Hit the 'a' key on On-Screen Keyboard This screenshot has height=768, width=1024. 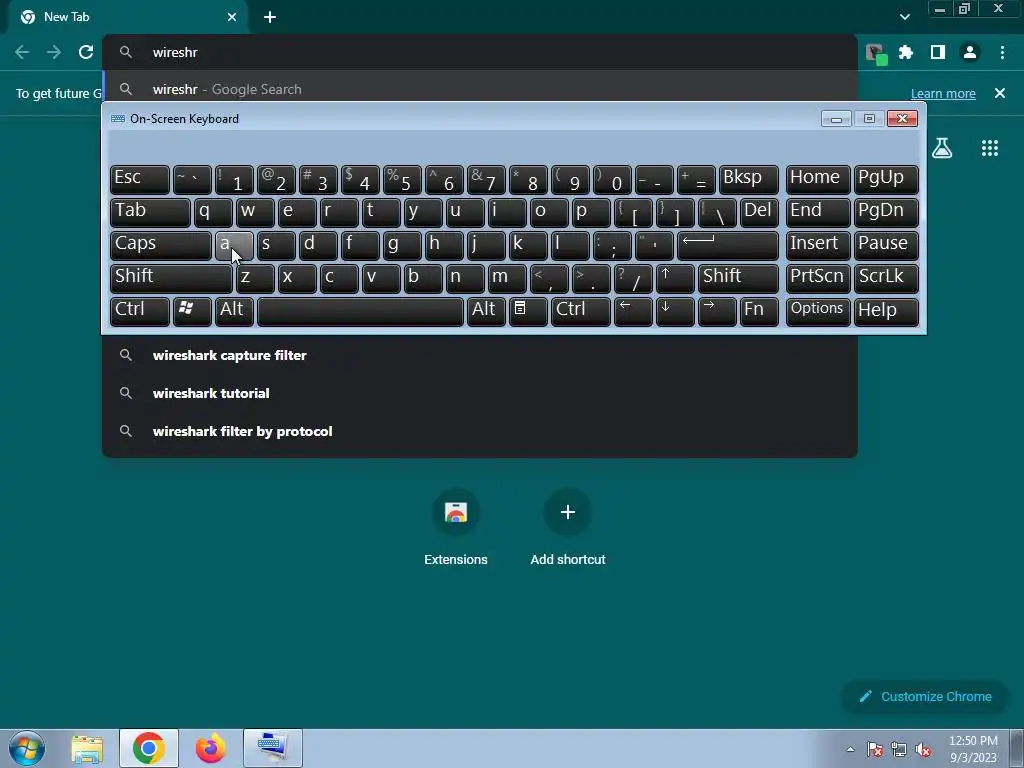coord(234,245)
